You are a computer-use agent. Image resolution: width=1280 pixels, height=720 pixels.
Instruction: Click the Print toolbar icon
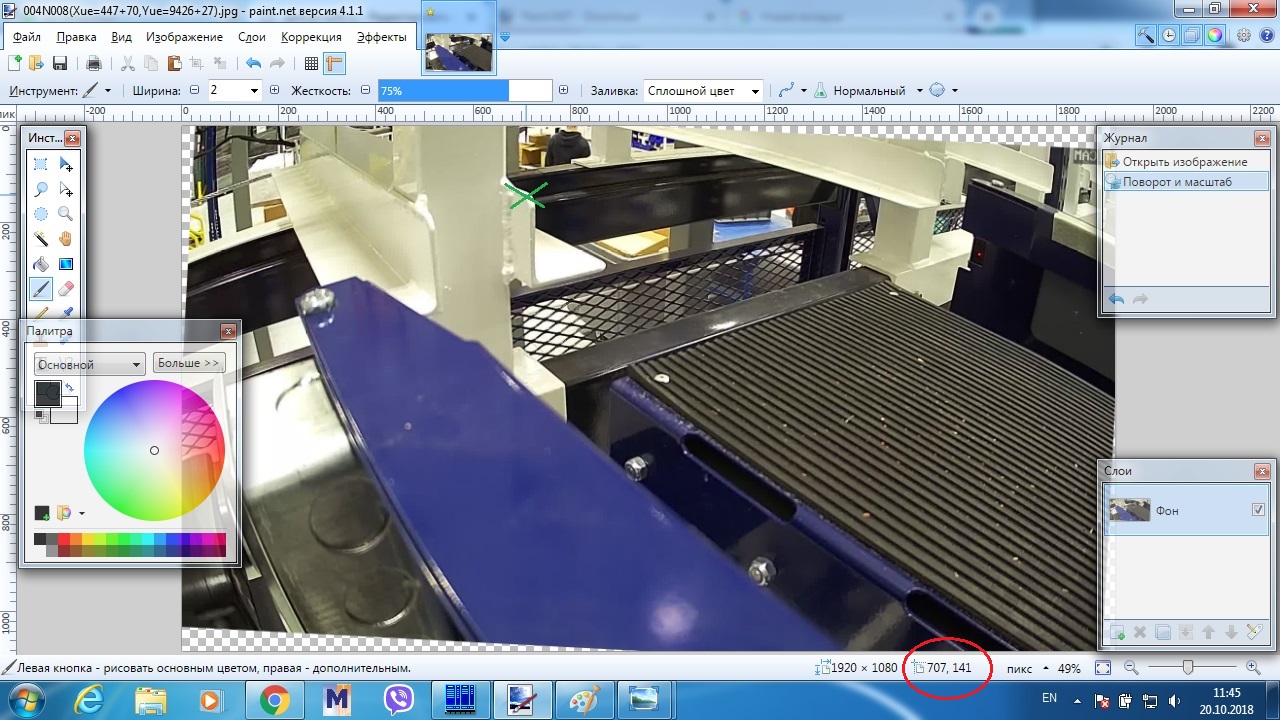coord(94,63)
